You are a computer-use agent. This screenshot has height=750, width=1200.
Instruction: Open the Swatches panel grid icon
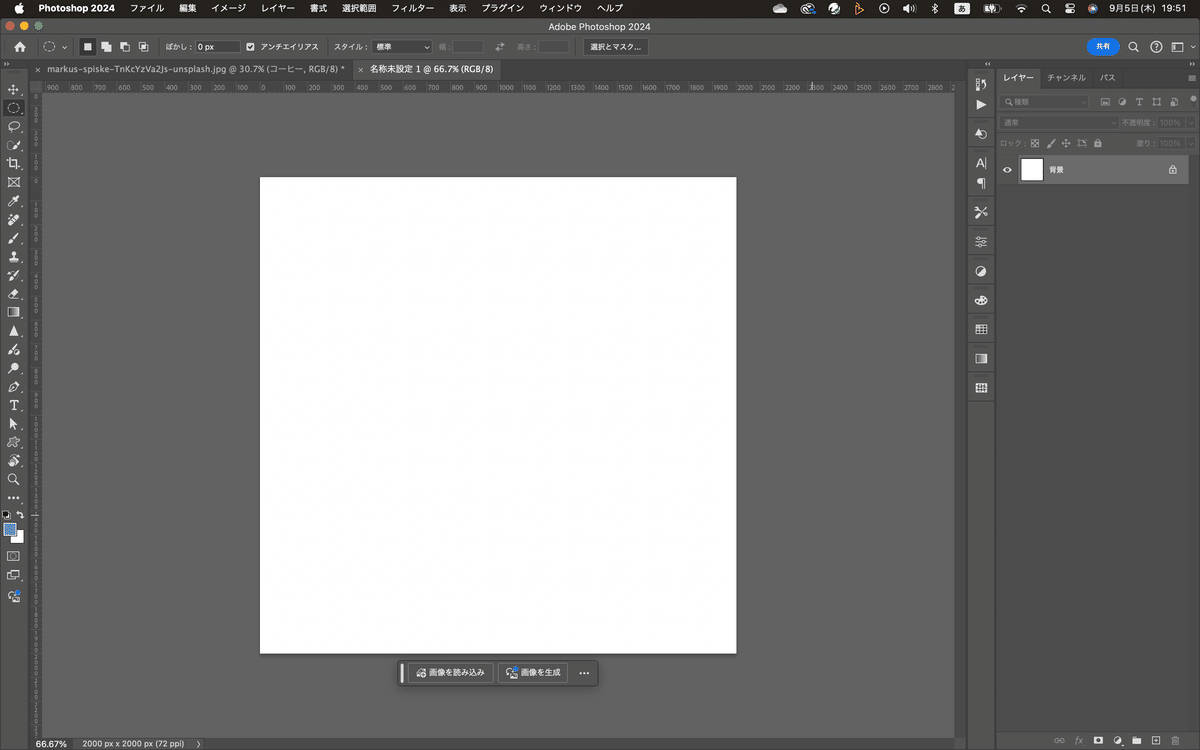pos(981,329)
